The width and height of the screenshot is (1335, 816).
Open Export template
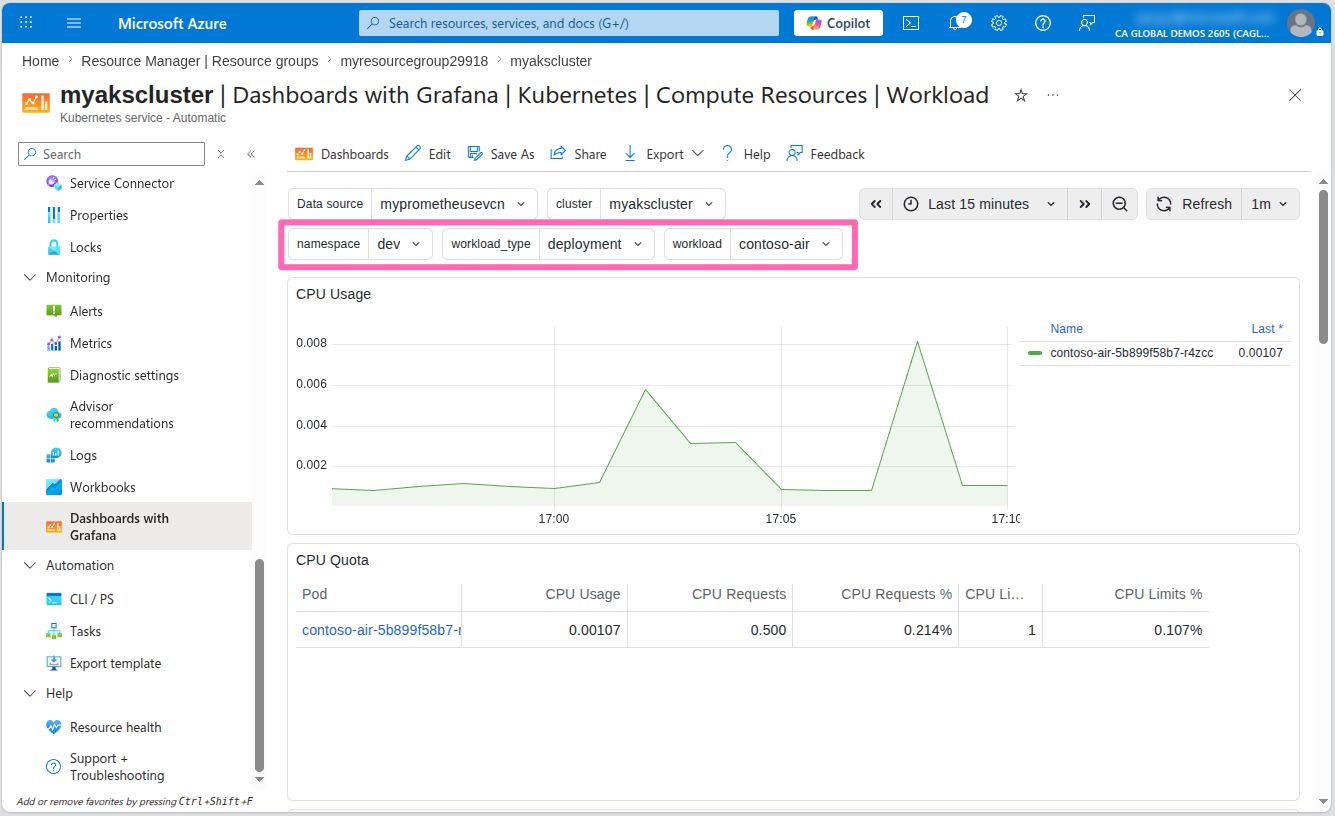pyautogui.click(x=115, y=663)
